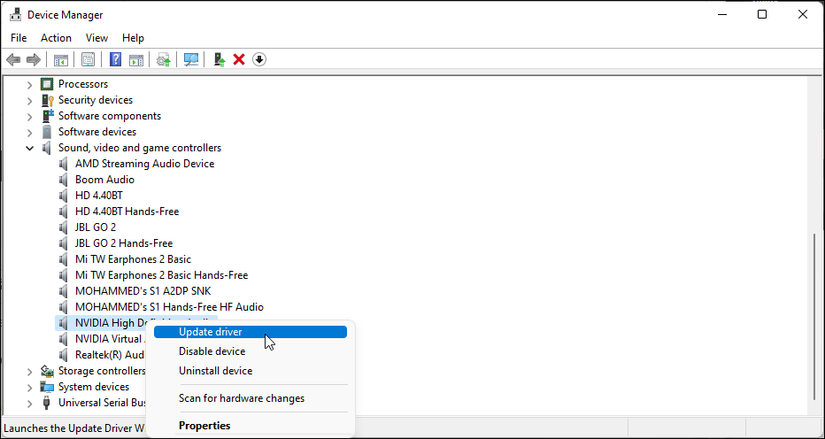
Task: Close the Device Manager window
Action: click(x=802, y=15)
